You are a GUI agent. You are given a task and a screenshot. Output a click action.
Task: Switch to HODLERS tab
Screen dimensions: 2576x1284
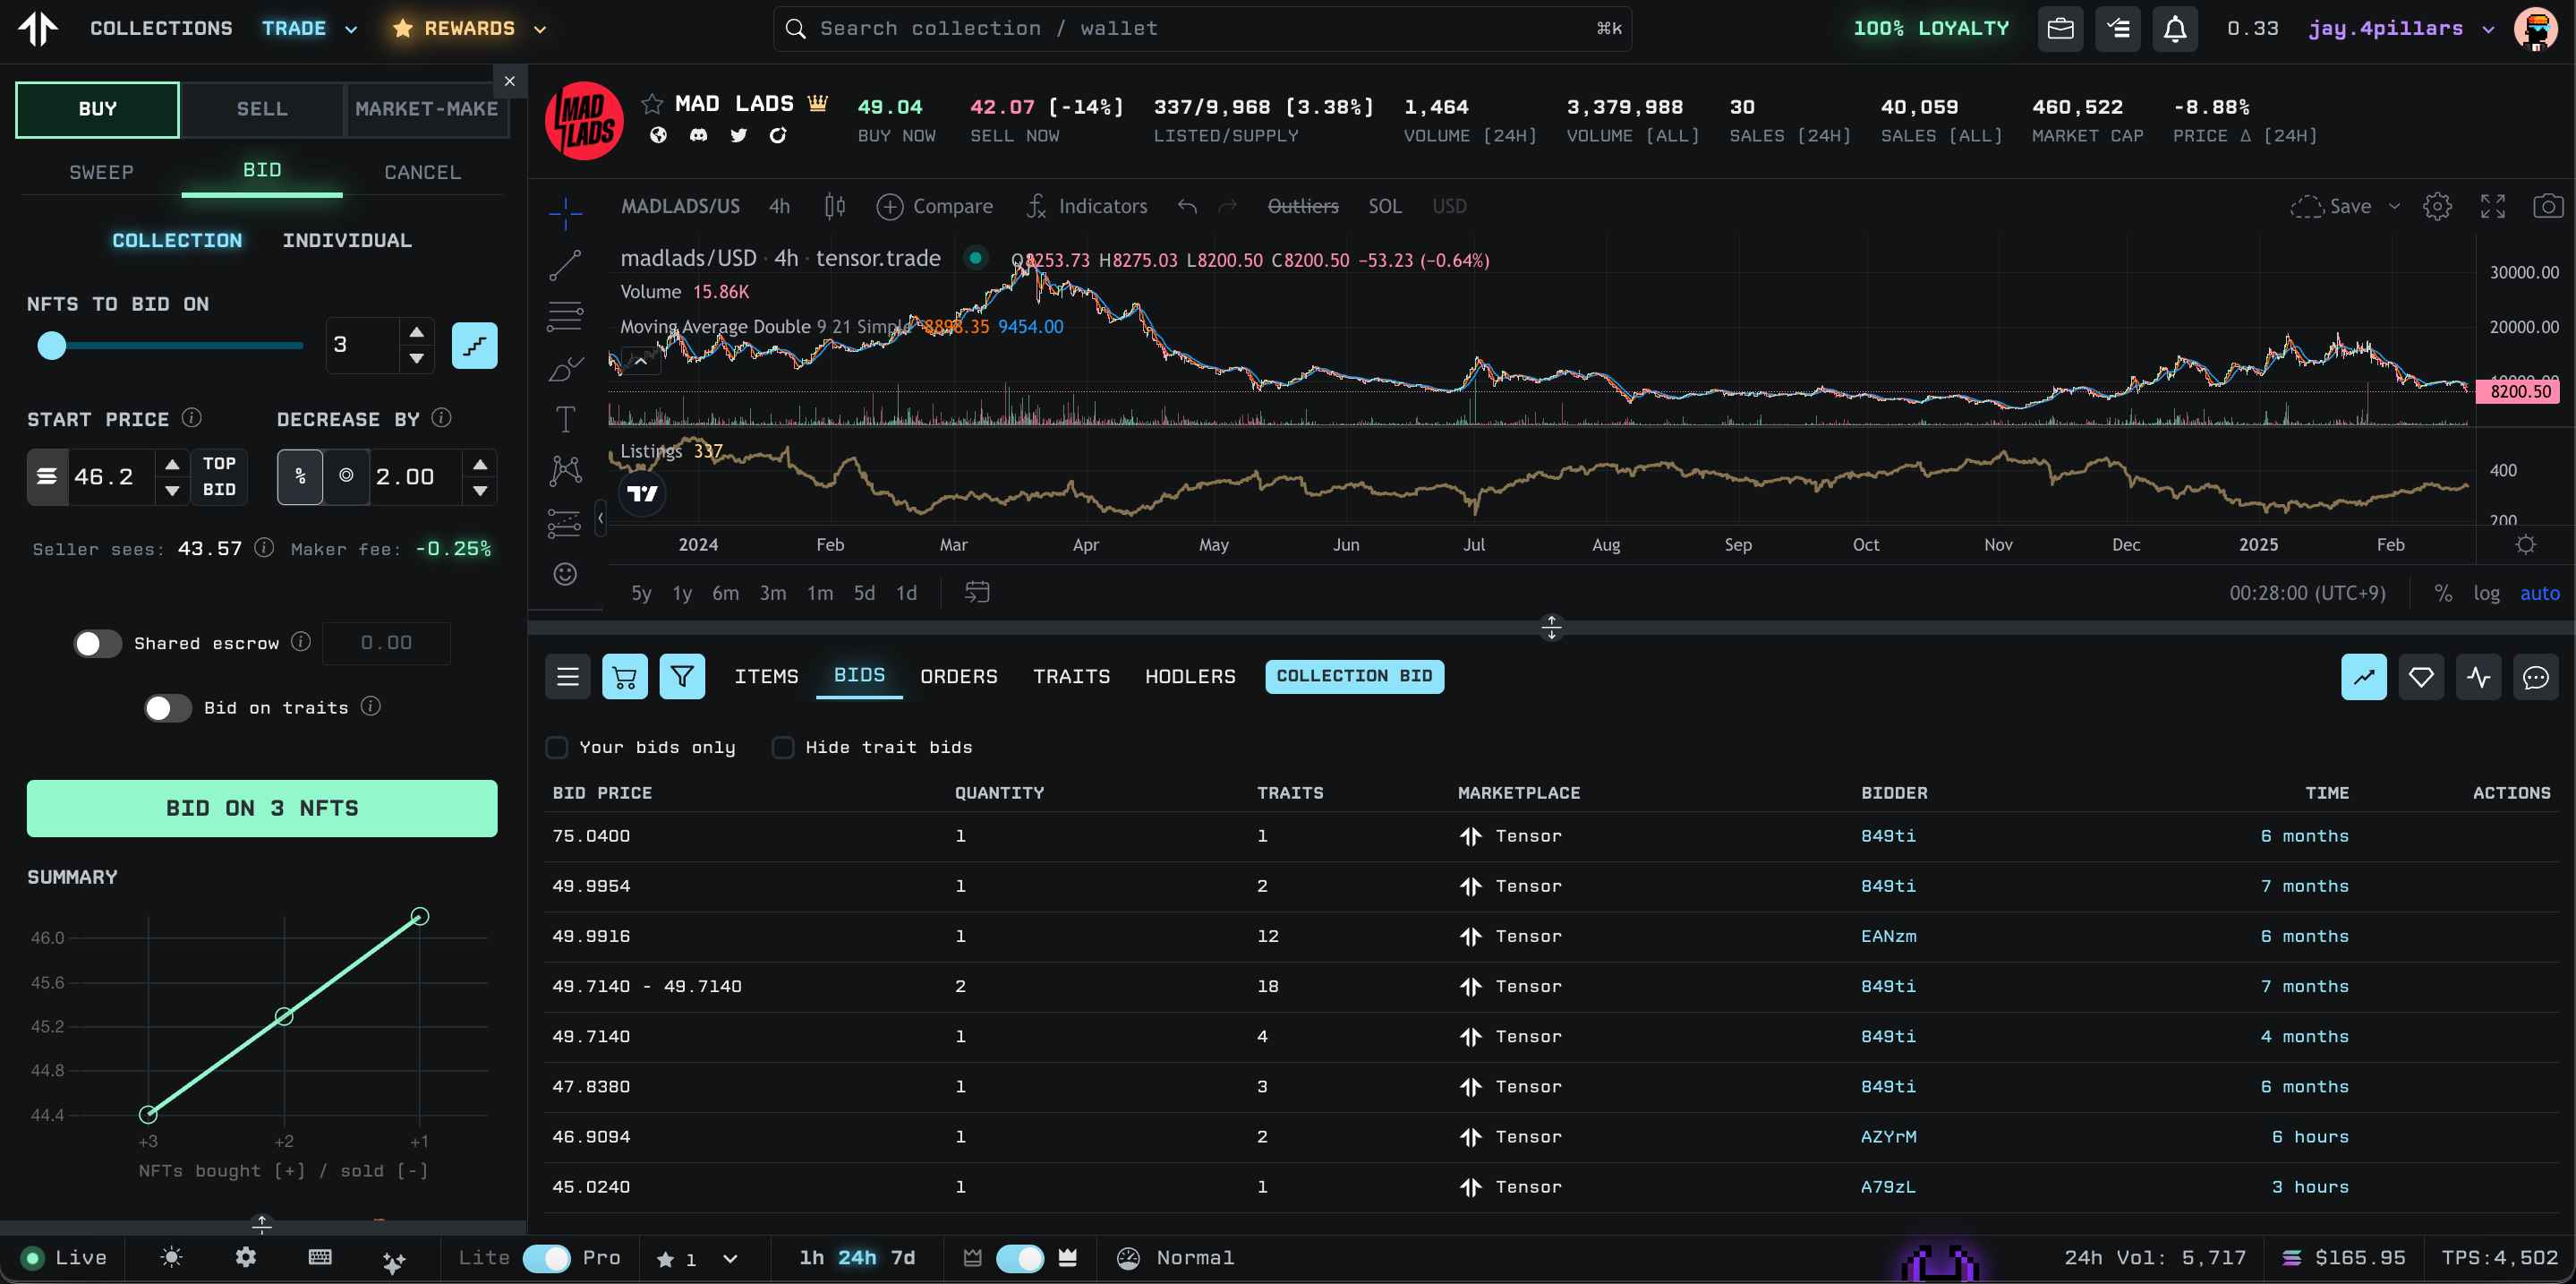[1190, 677]
